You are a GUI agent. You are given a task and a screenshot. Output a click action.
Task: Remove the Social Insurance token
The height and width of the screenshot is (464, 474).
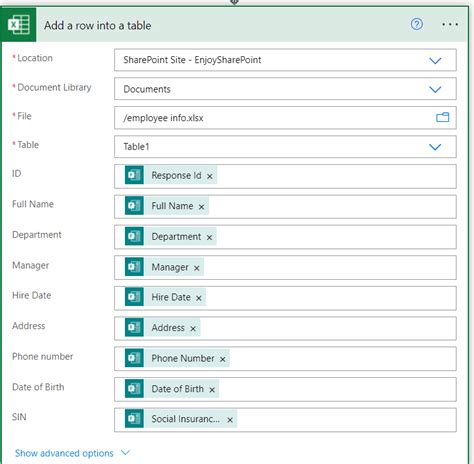[x=230, y=420]
